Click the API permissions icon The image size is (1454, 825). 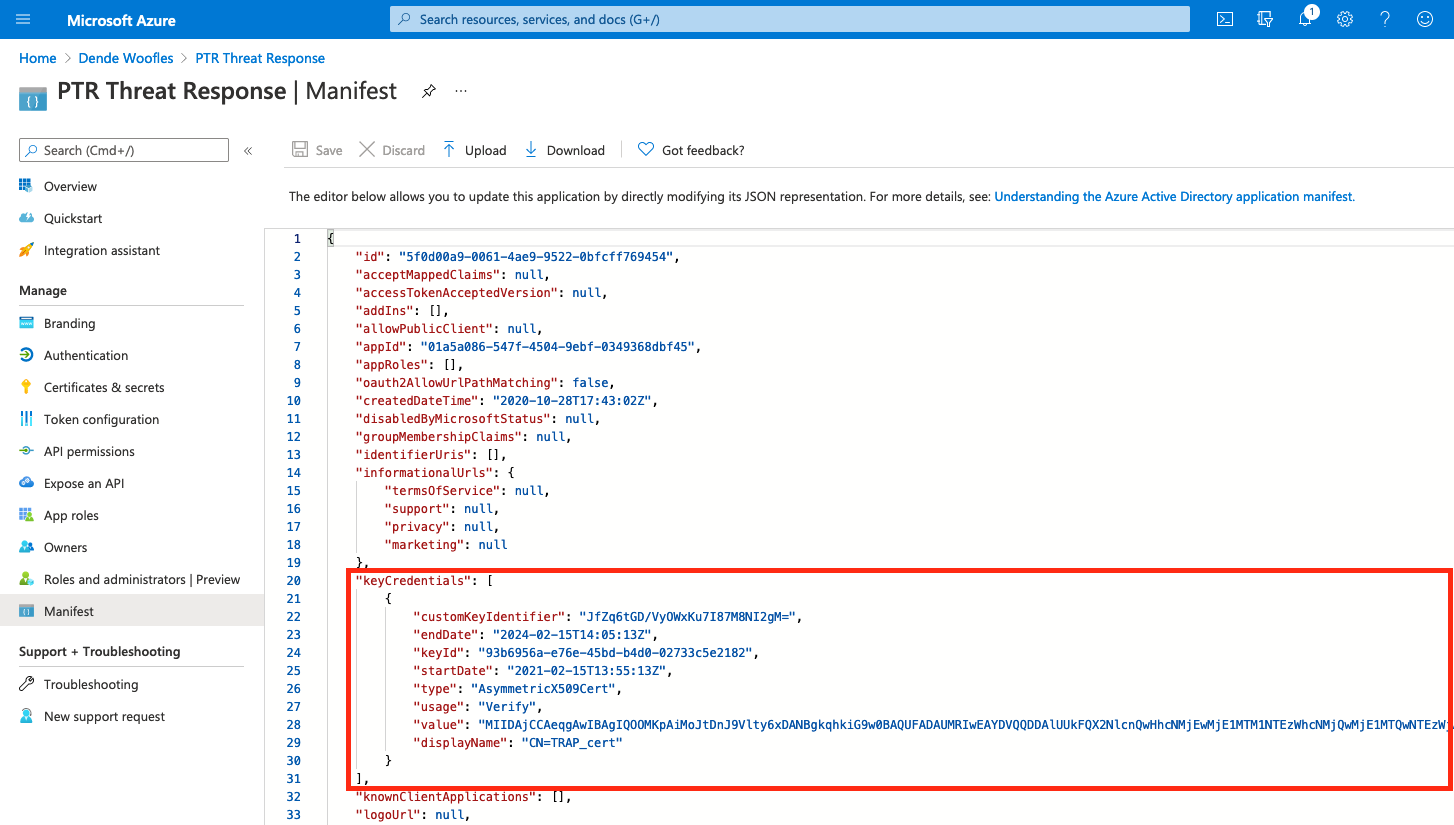click(27, 451)
